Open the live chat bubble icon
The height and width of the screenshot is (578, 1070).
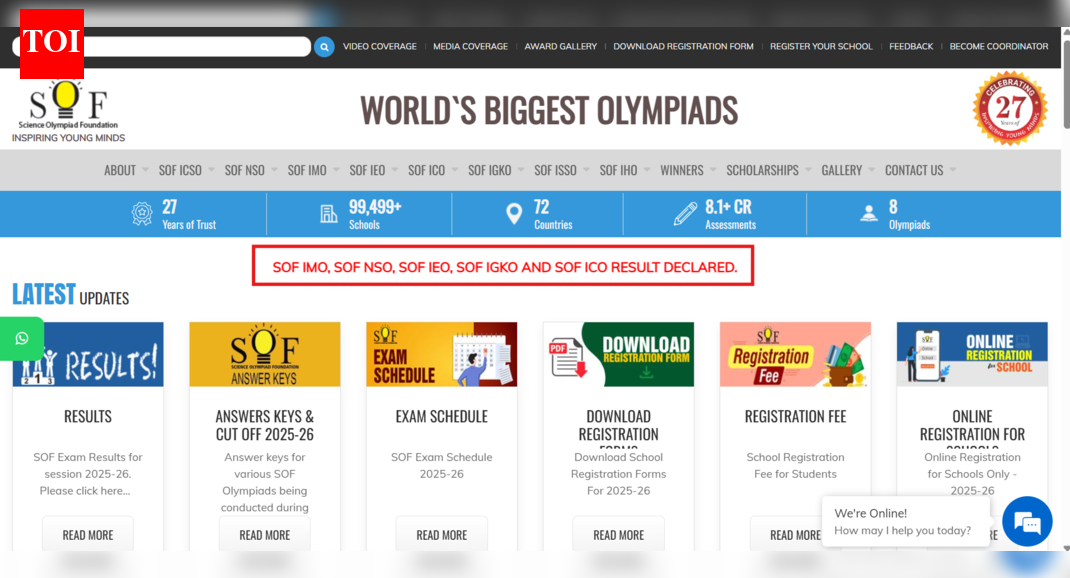tap(1027, 521)
